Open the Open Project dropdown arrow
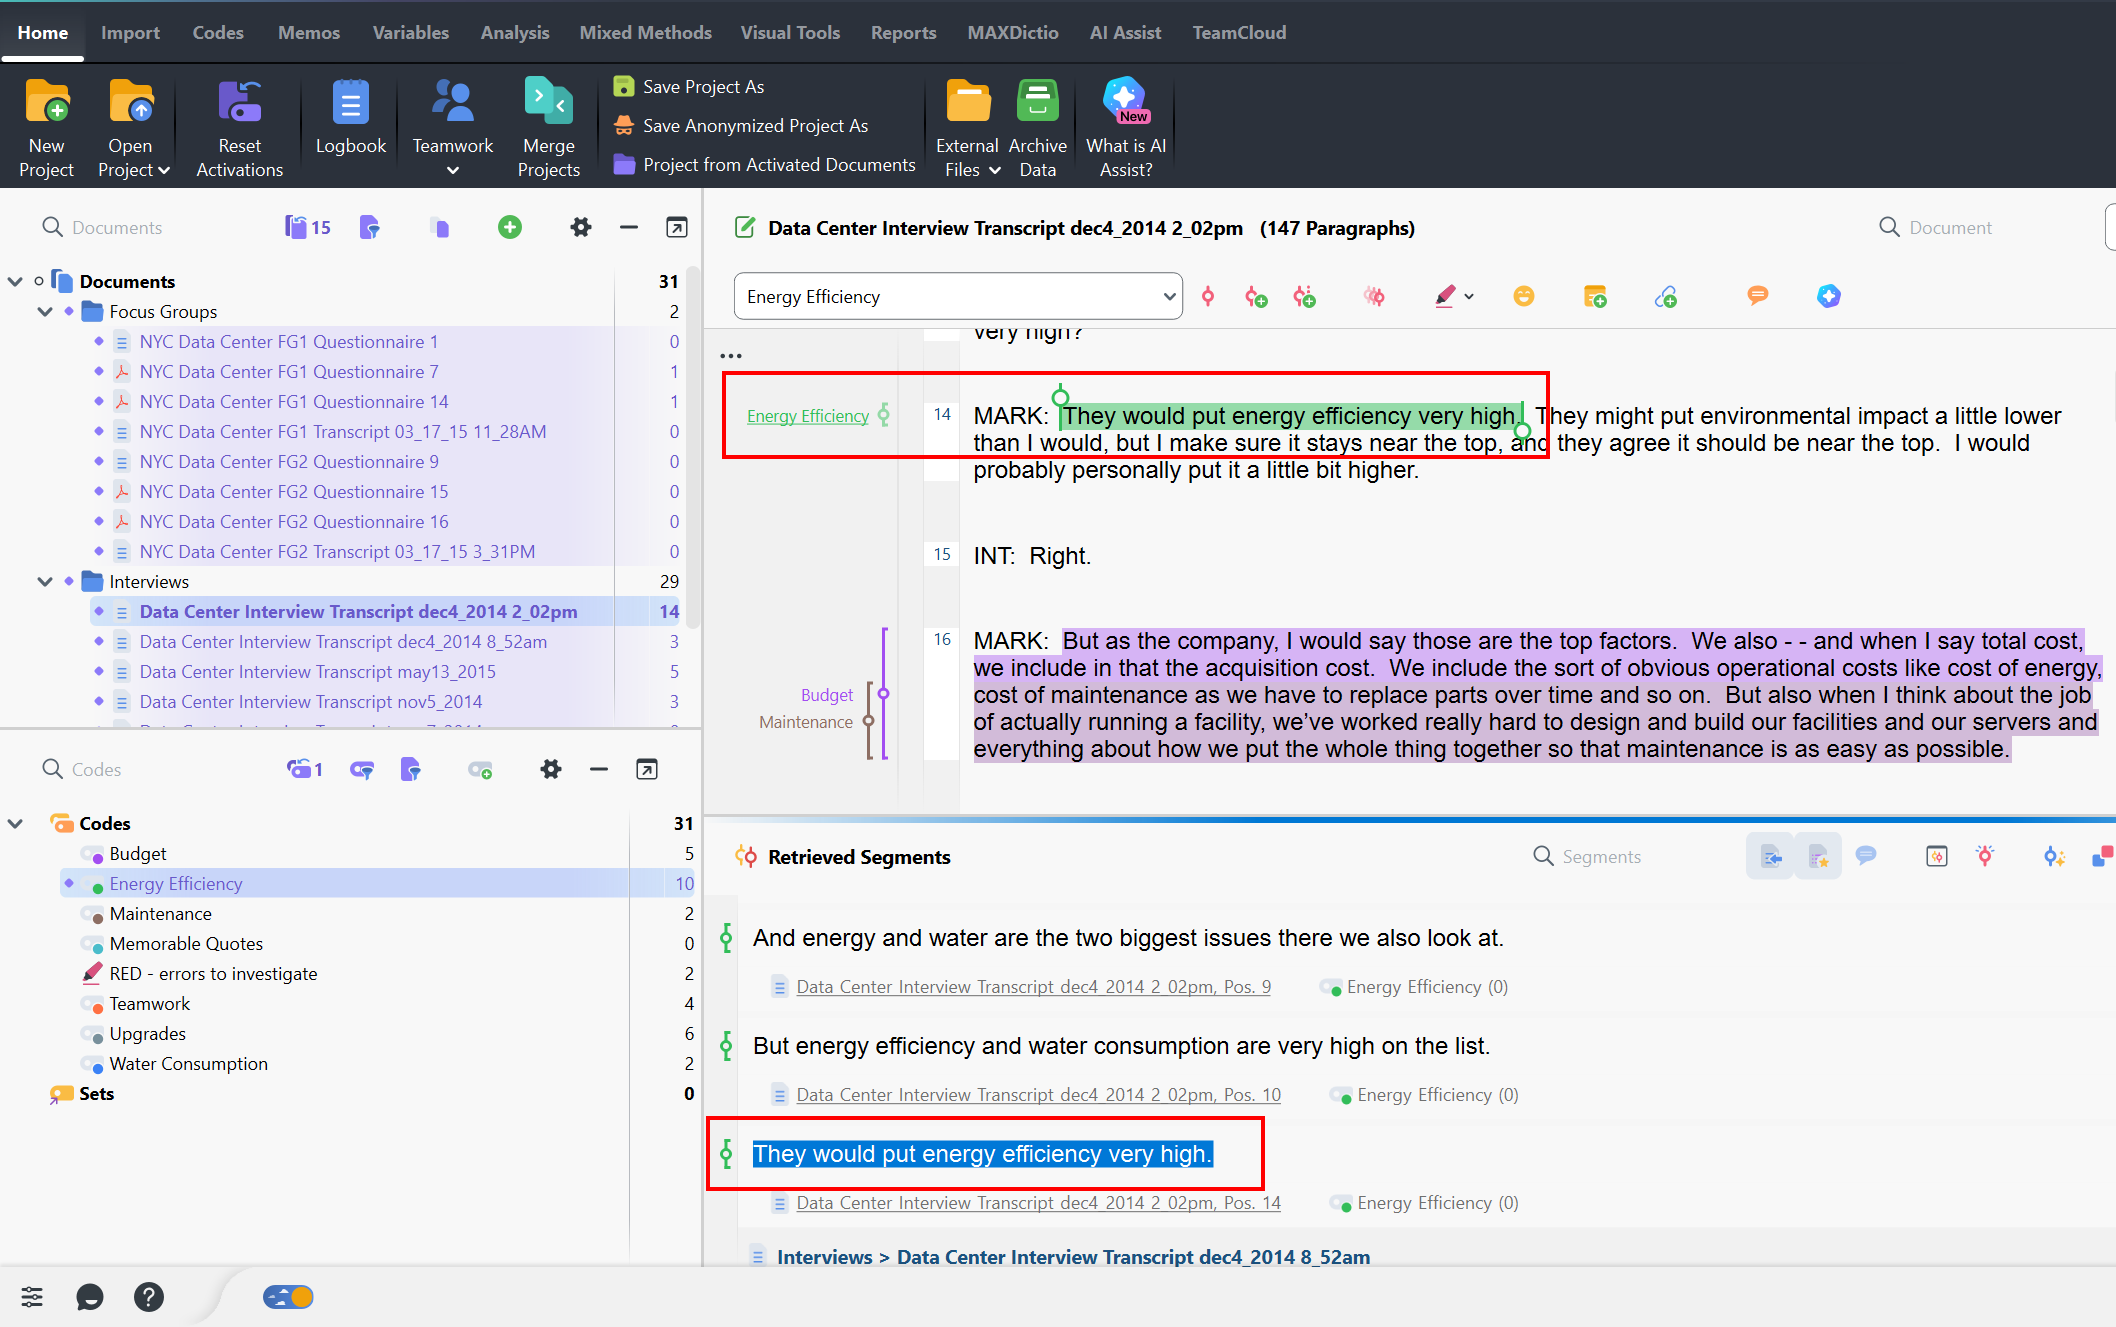The image size is (2116, 1327). (x=164, y=171)
